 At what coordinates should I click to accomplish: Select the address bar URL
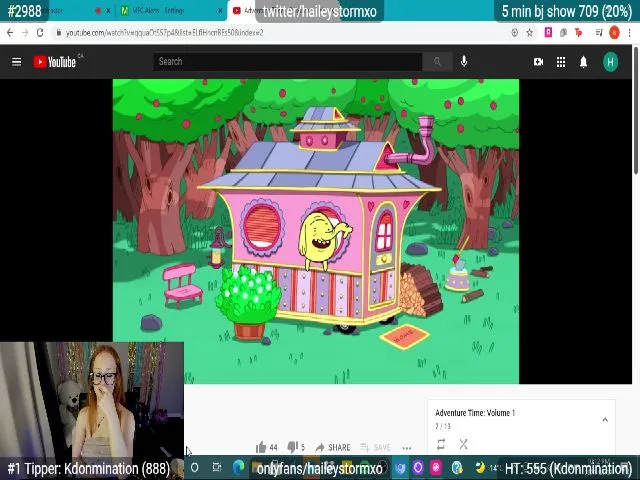[x=164, y=33]
